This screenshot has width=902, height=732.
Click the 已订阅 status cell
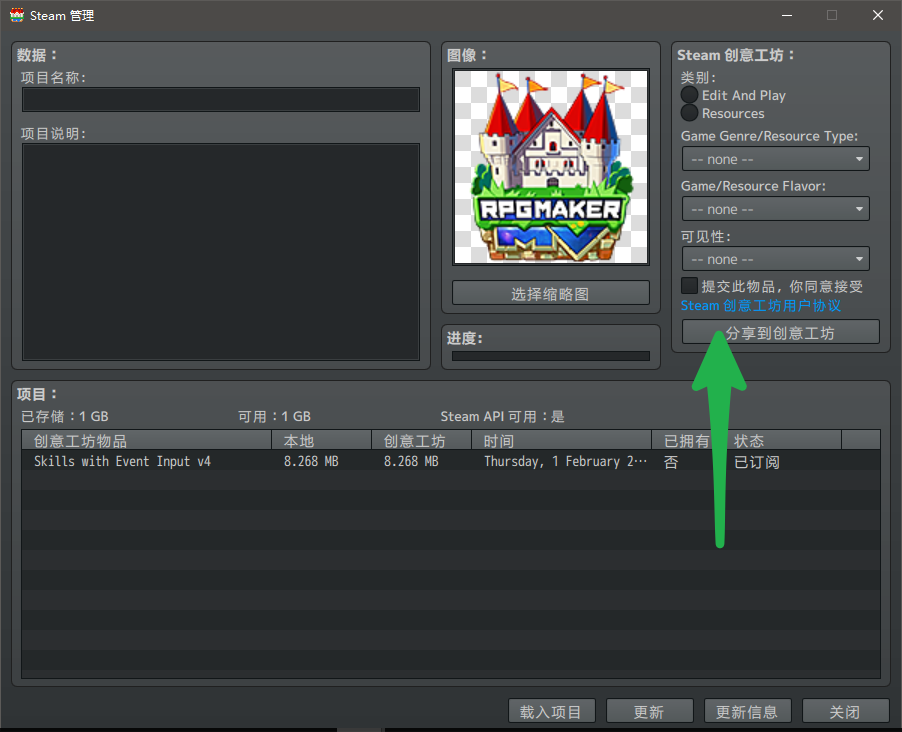(756, 462)
